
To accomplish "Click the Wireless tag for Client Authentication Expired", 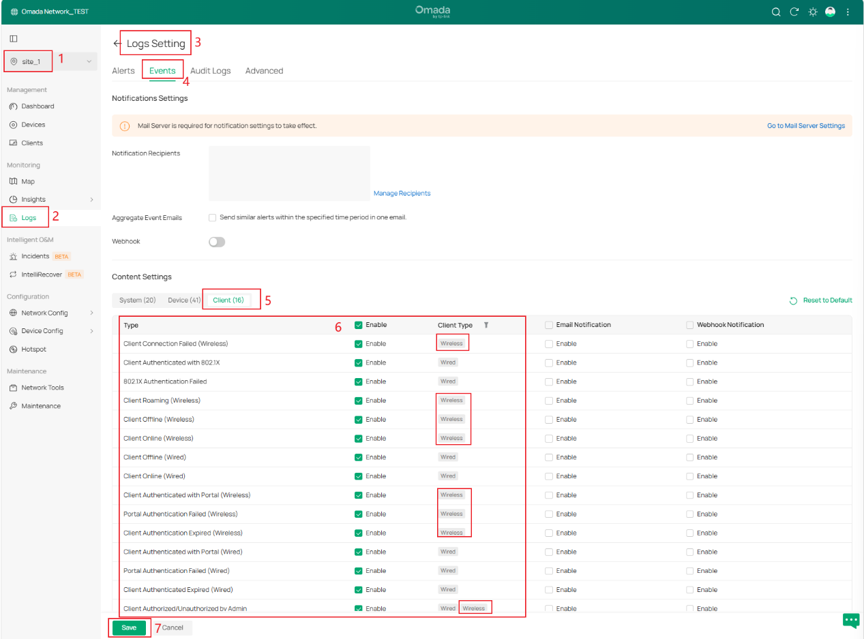I will point(452,533).
